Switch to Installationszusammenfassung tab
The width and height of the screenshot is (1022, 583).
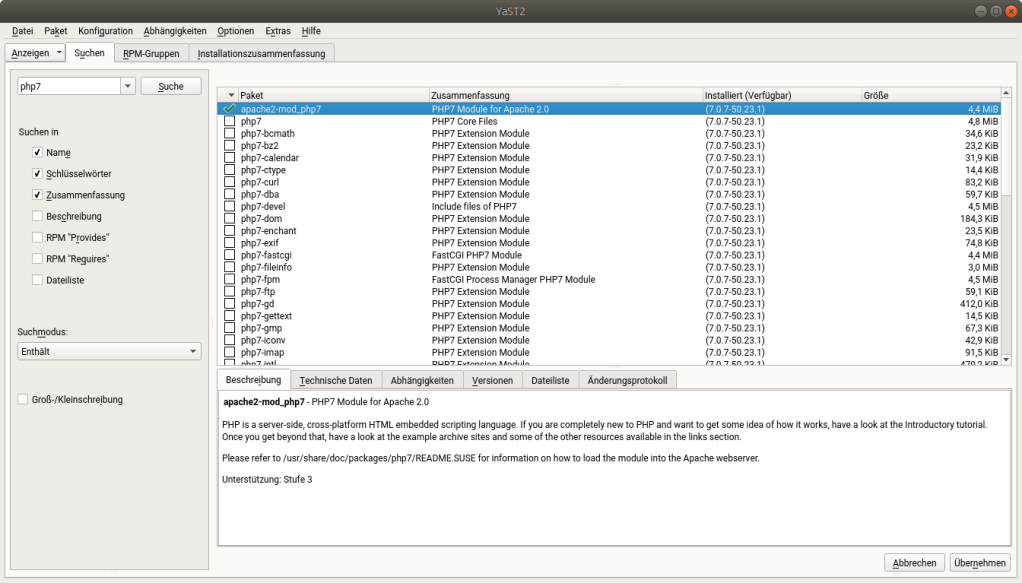[x=261, y=53]
